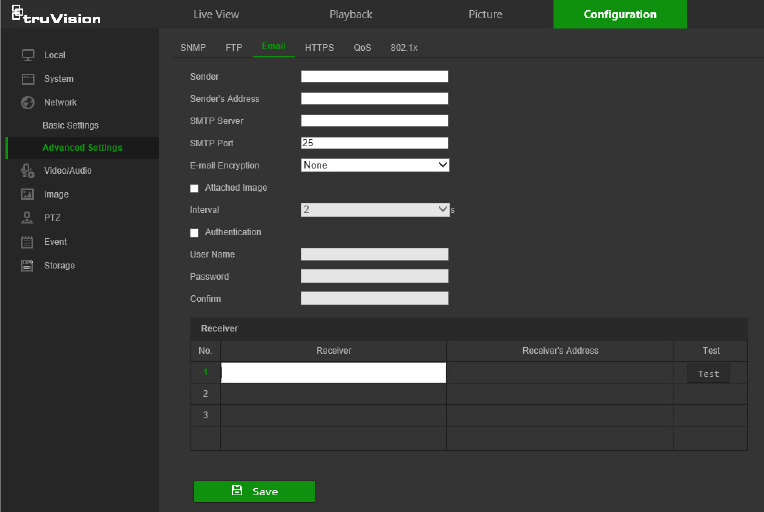Image resolution: width=764 pixels, height=512 pixels.
Task: Open the HTTPS settings tab
Action: (319, 48)
